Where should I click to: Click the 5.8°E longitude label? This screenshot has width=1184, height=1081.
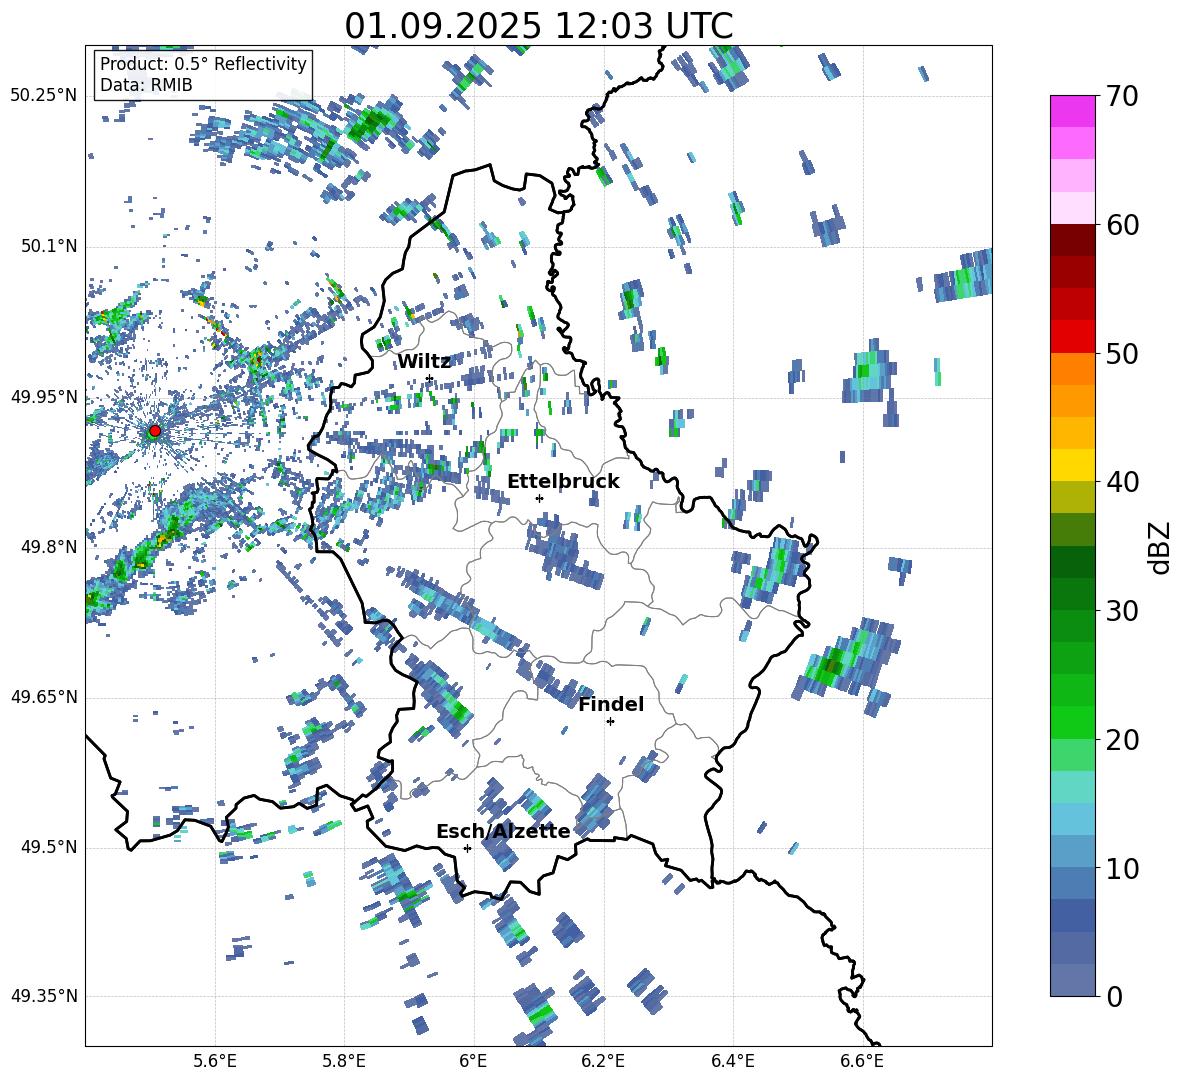[x=344, y=1062]
